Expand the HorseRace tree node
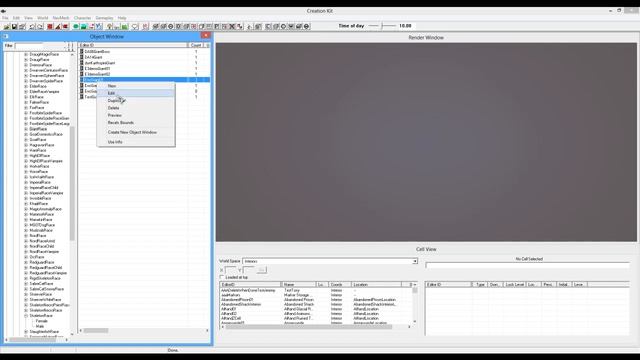Image resolution: width=640 pixels, height=360 pixels. [26, 172]
